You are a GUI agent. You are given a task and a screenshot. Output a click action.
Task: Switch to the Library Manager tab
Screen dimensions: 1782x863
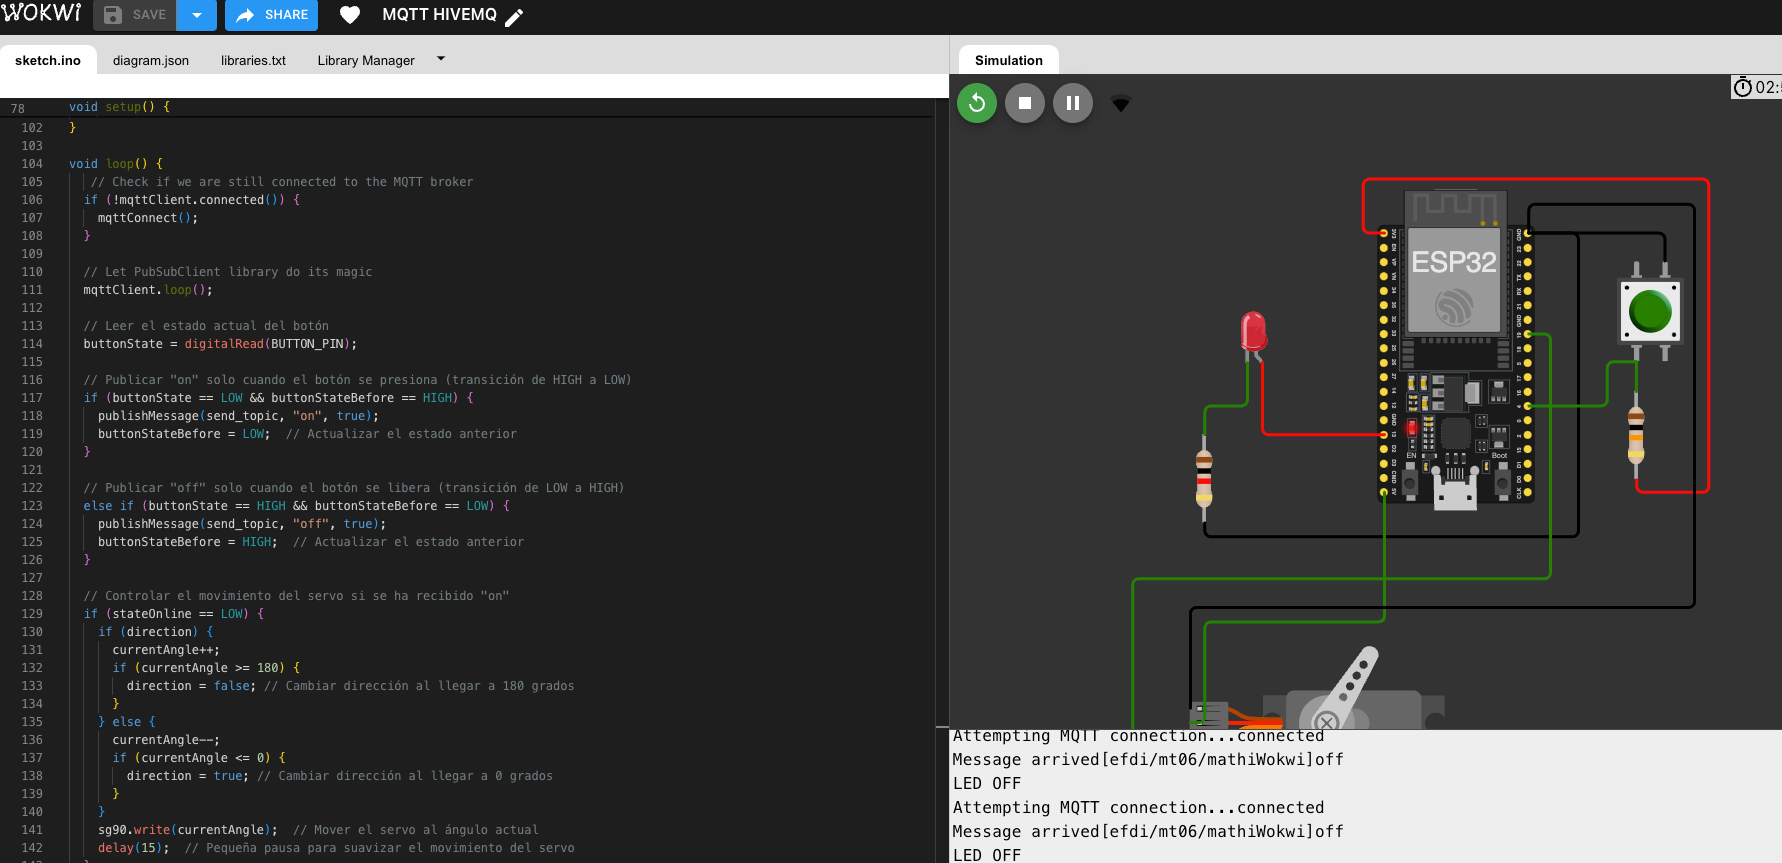click(366, 60)
